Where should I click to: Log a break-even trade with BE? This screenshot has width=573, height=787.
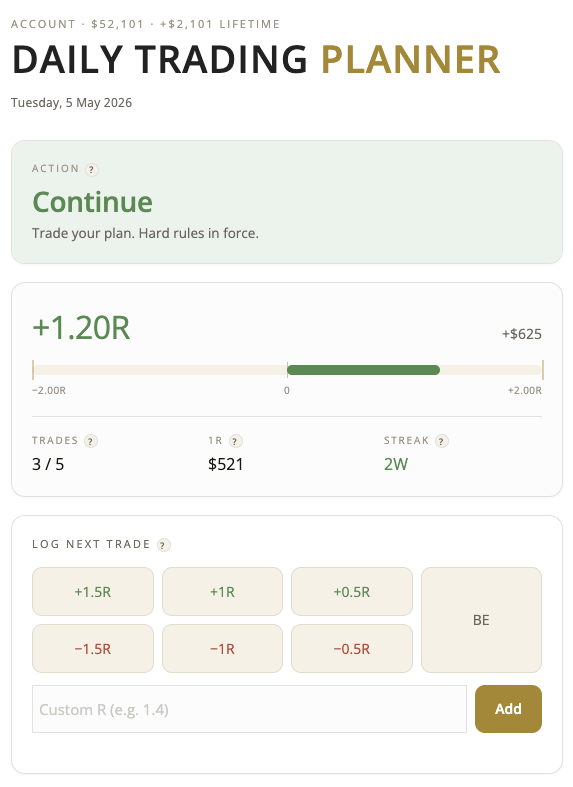coord(481,620)
